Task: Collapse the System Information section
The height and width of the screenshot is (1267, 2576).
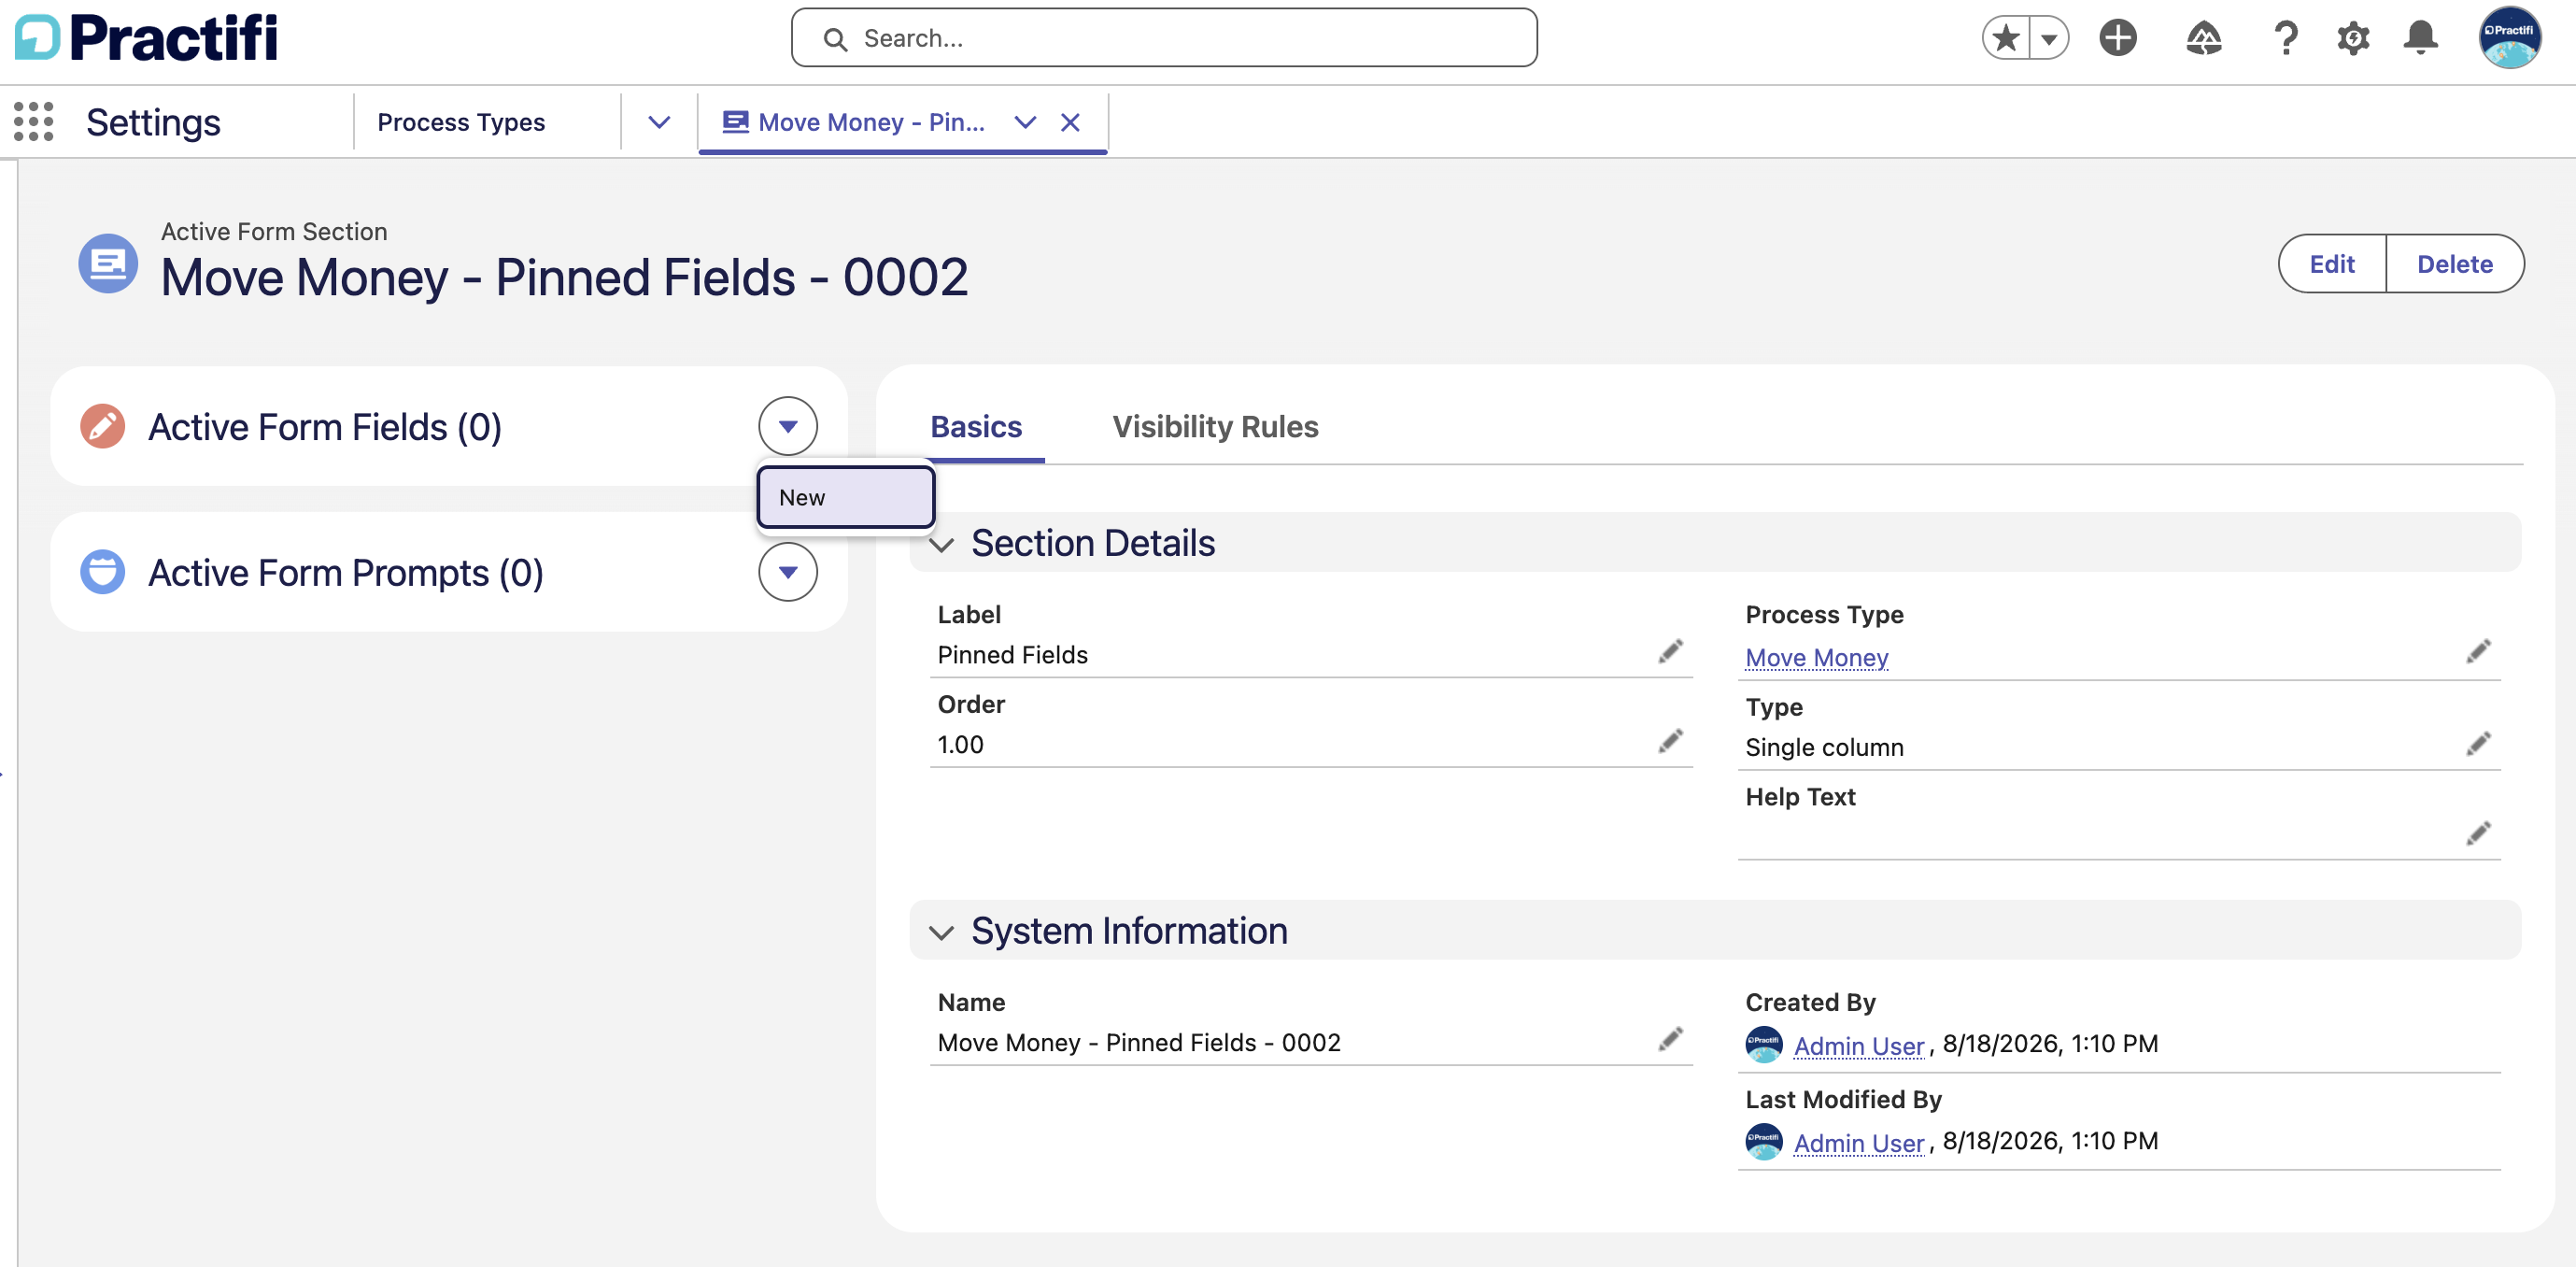Action: pyautogui.click(x=941, y=932)
